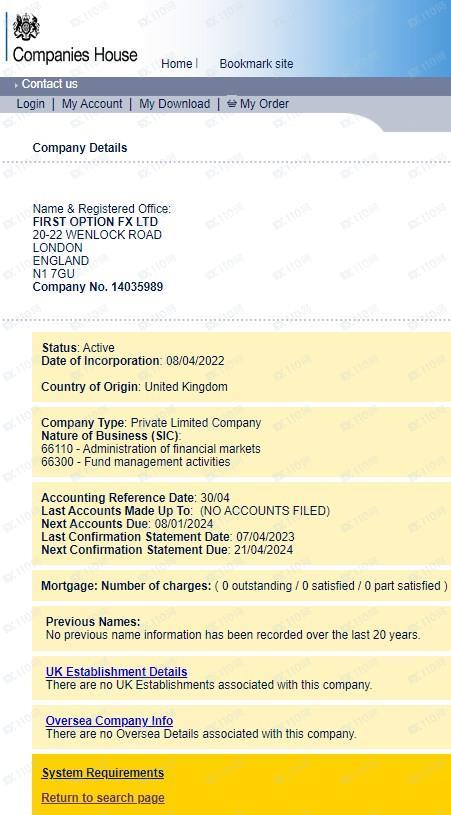Go to the Home page
The image size is (451, 815).
tap(177, 63)
